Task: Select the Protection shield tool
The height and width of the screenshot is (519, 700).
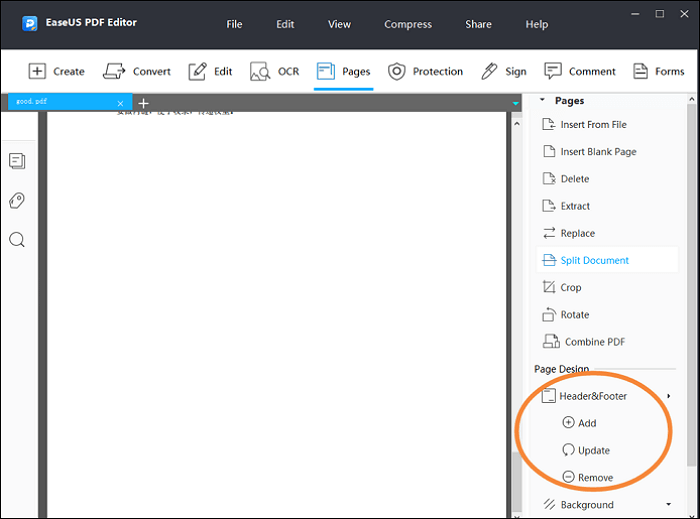Action: [x=425, y=71]
